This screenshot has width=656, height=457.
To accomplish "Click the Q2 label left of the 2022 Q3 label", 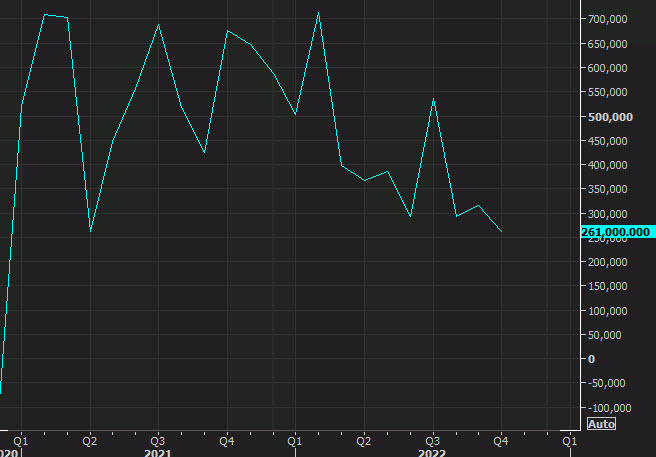I will coord(364,441).
